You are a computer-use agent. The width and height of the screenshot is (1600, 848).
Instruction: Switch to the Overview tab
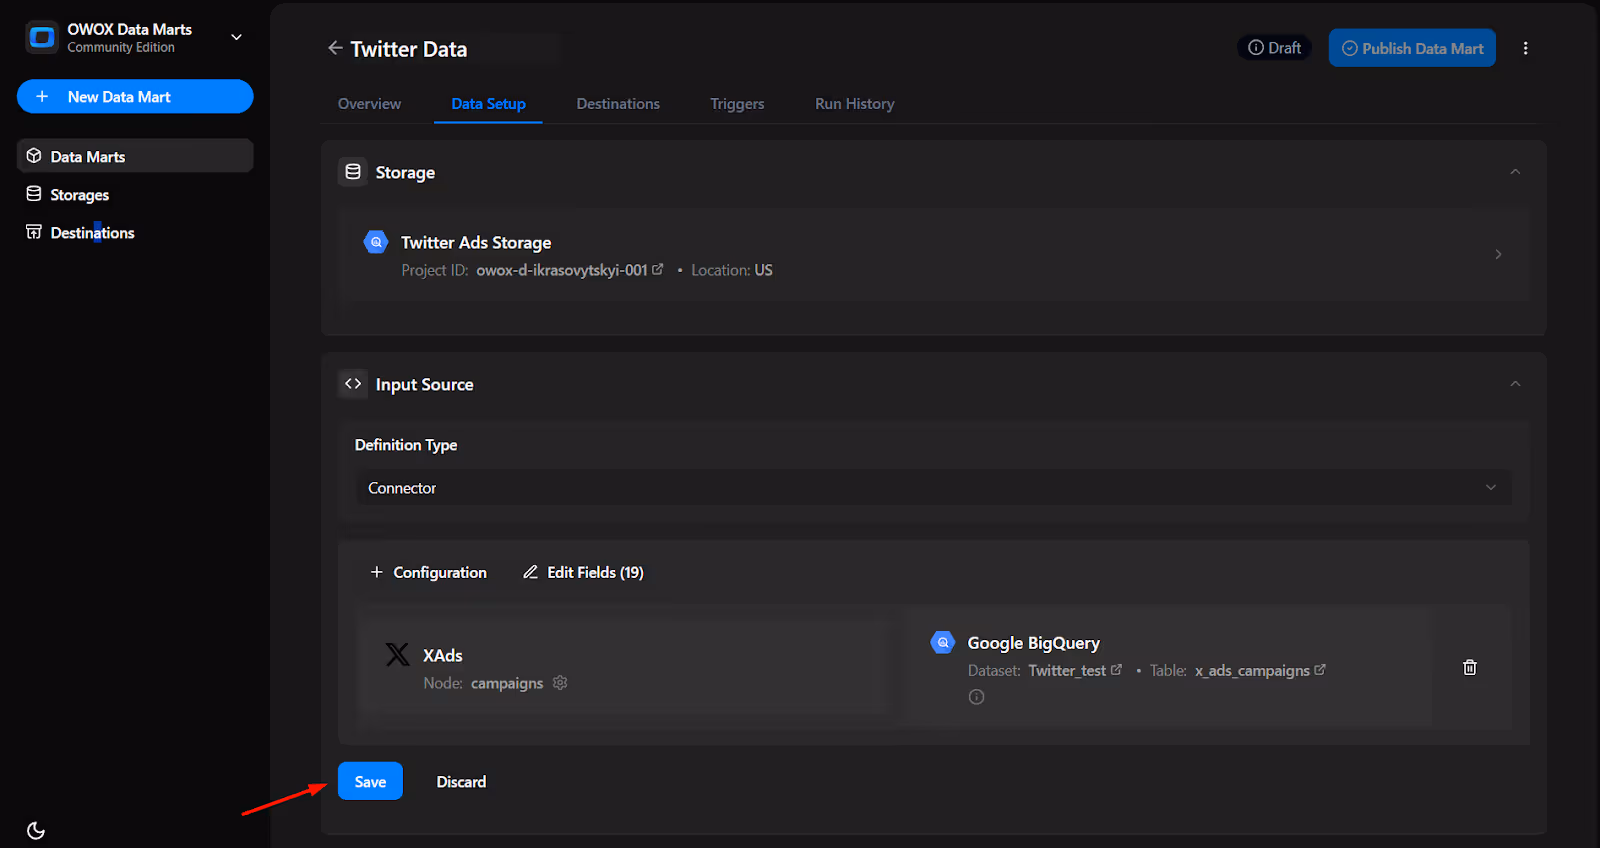(x=369, y=104)
